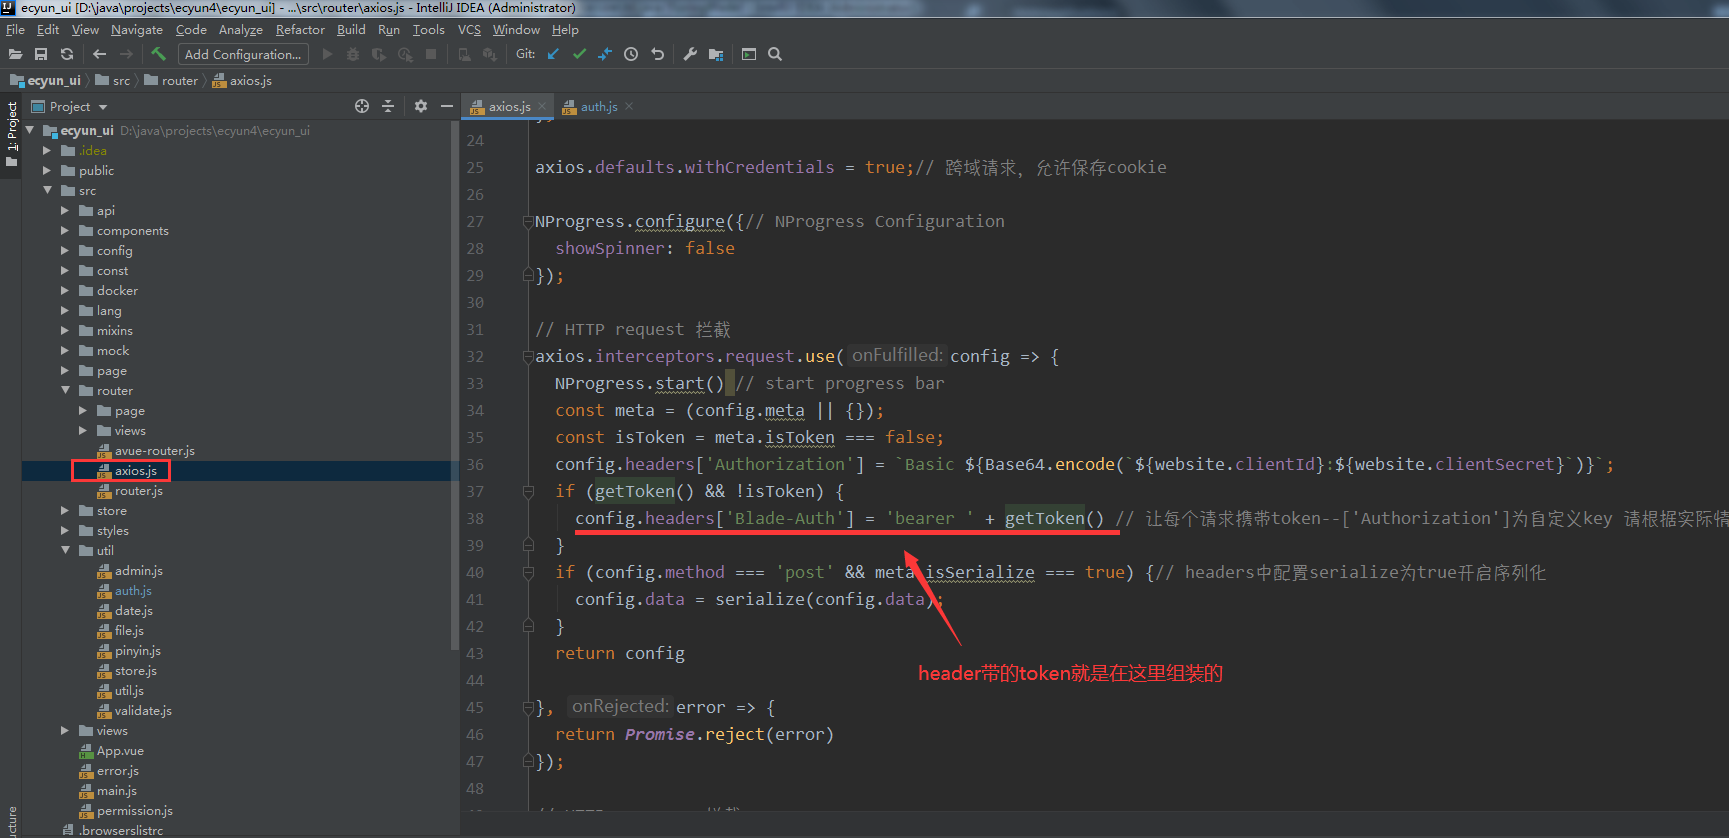The image size is (1729, 838).
Task: Click the Stop square icon
Action: pyautogui.click(x=431, y=54)
